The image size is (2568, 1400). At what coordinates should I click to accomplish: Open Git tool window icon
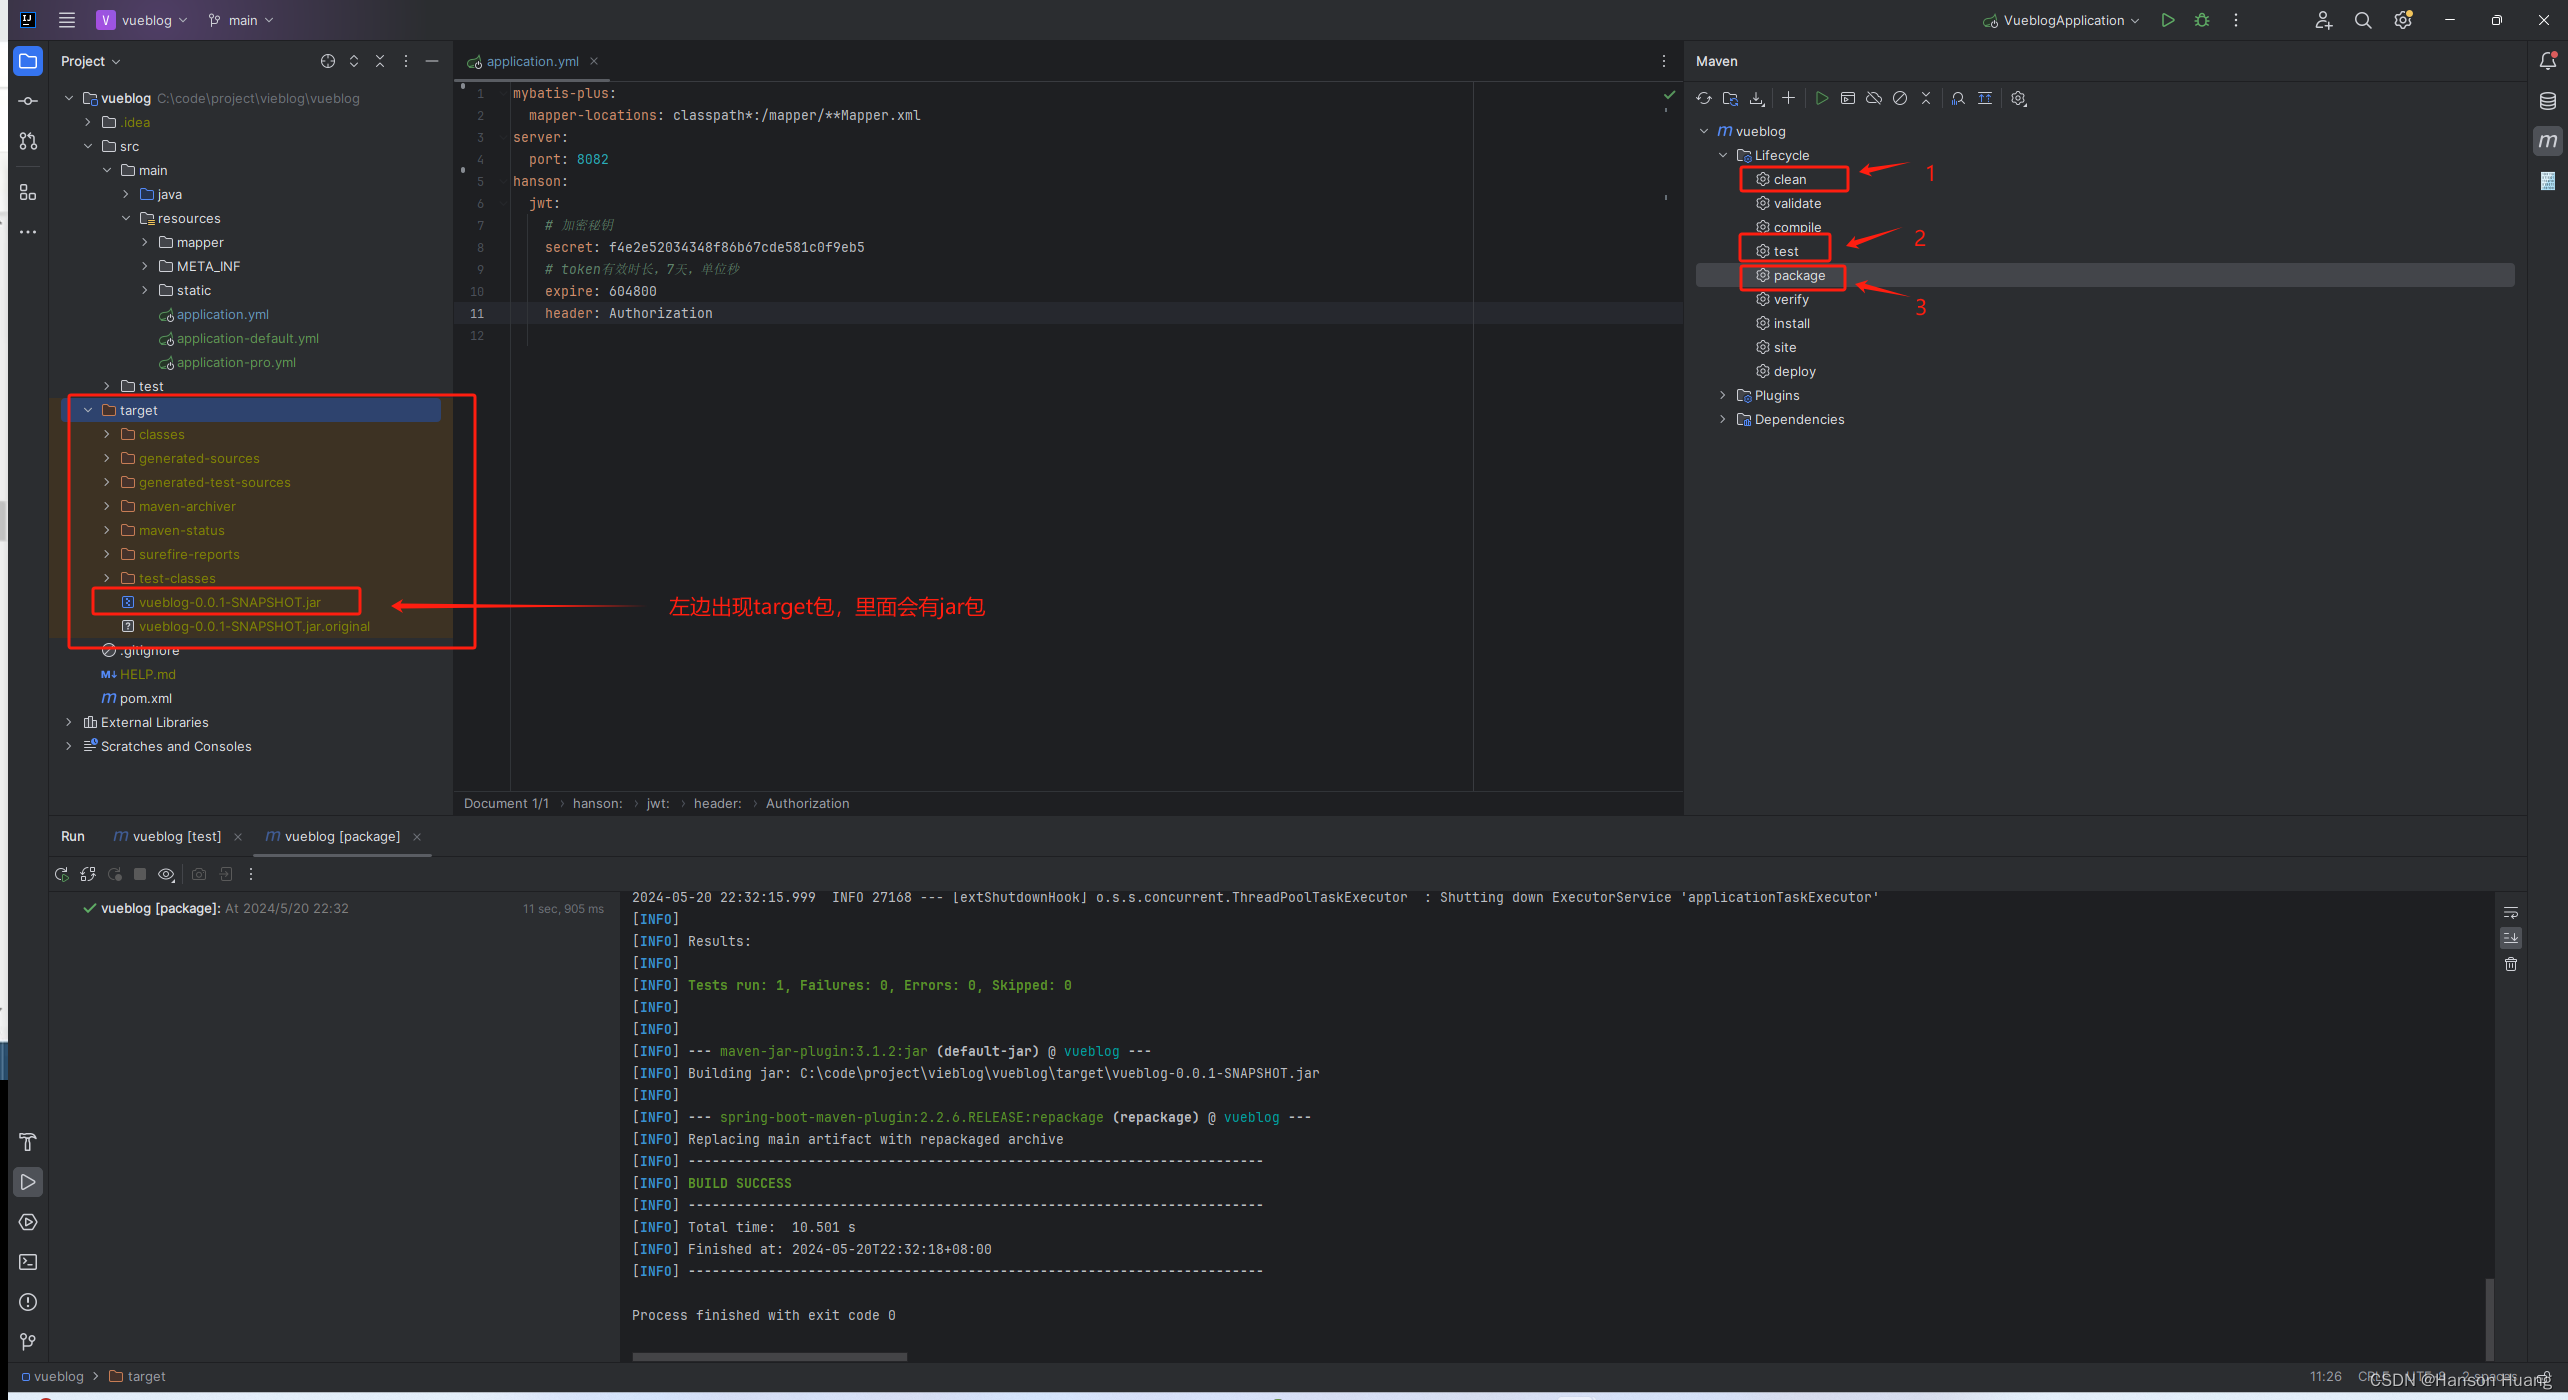point(28,1342)
